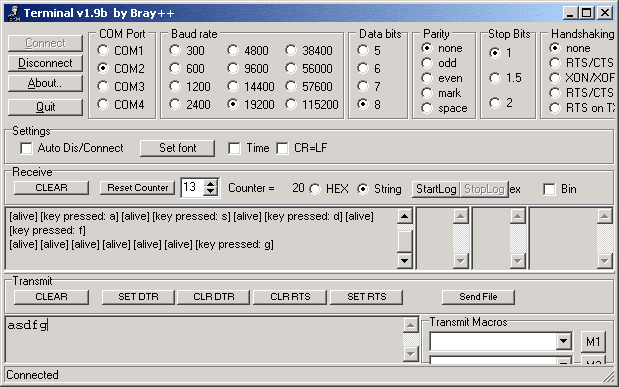Set baud rate to 600

[x=187, y=68]
